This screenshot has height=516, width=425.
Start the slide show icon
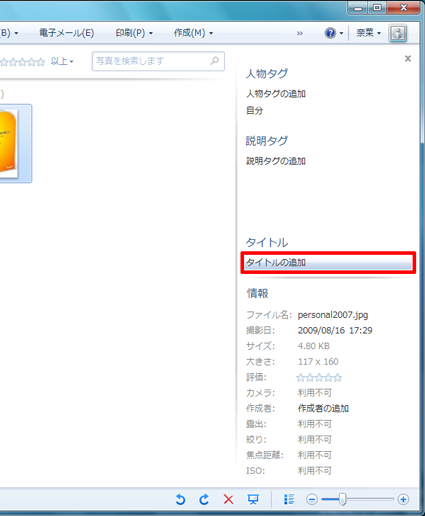(x=253, y=499)
